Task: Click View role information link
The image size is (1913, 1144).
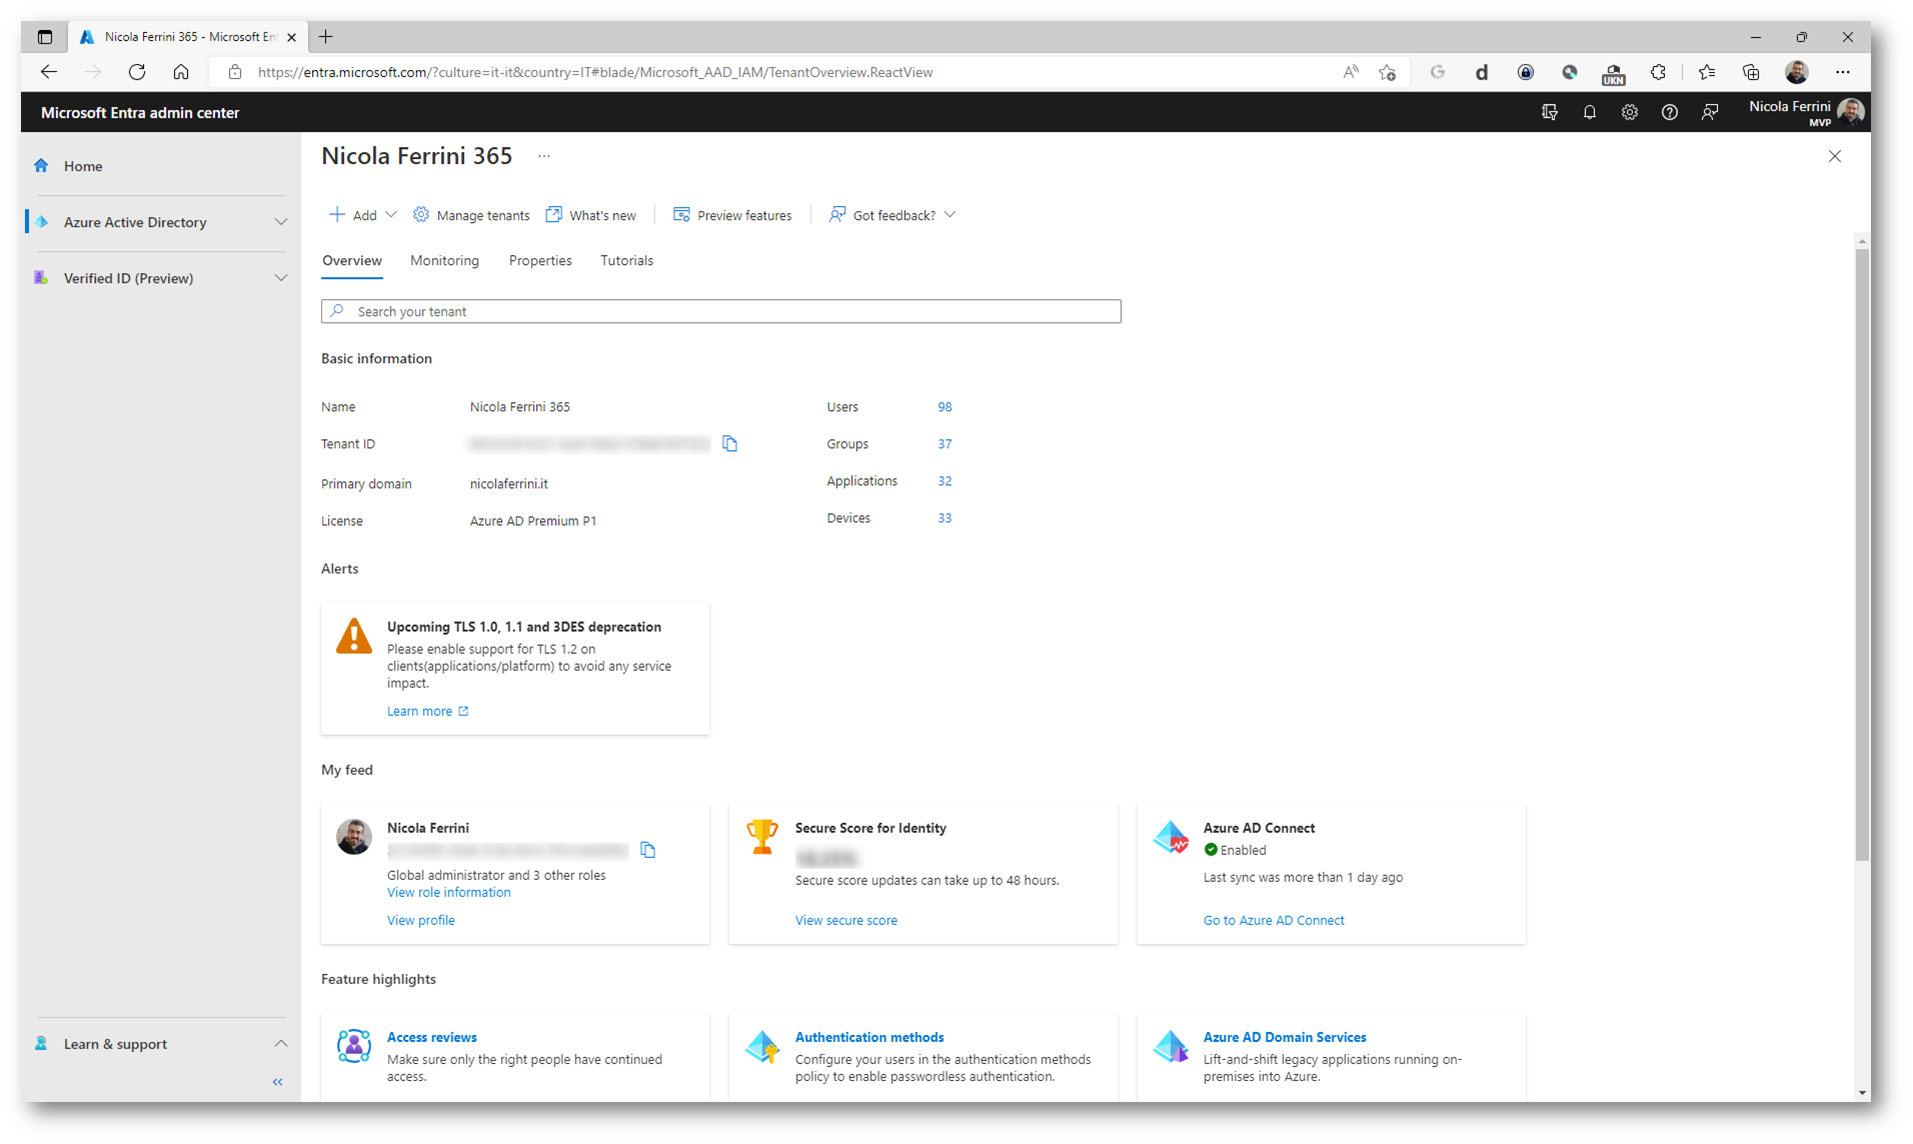Action: tap(449, 892)
